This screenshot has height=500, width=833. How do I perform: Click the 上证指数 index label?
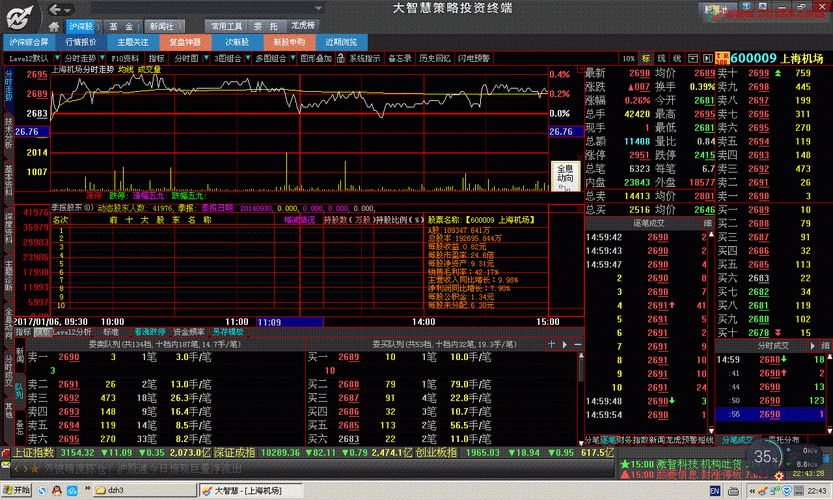33,453
